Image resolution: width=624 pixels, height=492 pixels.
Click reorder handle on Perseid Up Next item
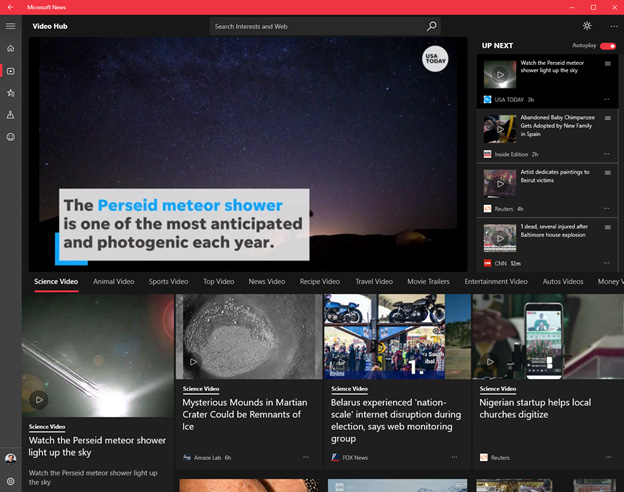click(608, 64)
